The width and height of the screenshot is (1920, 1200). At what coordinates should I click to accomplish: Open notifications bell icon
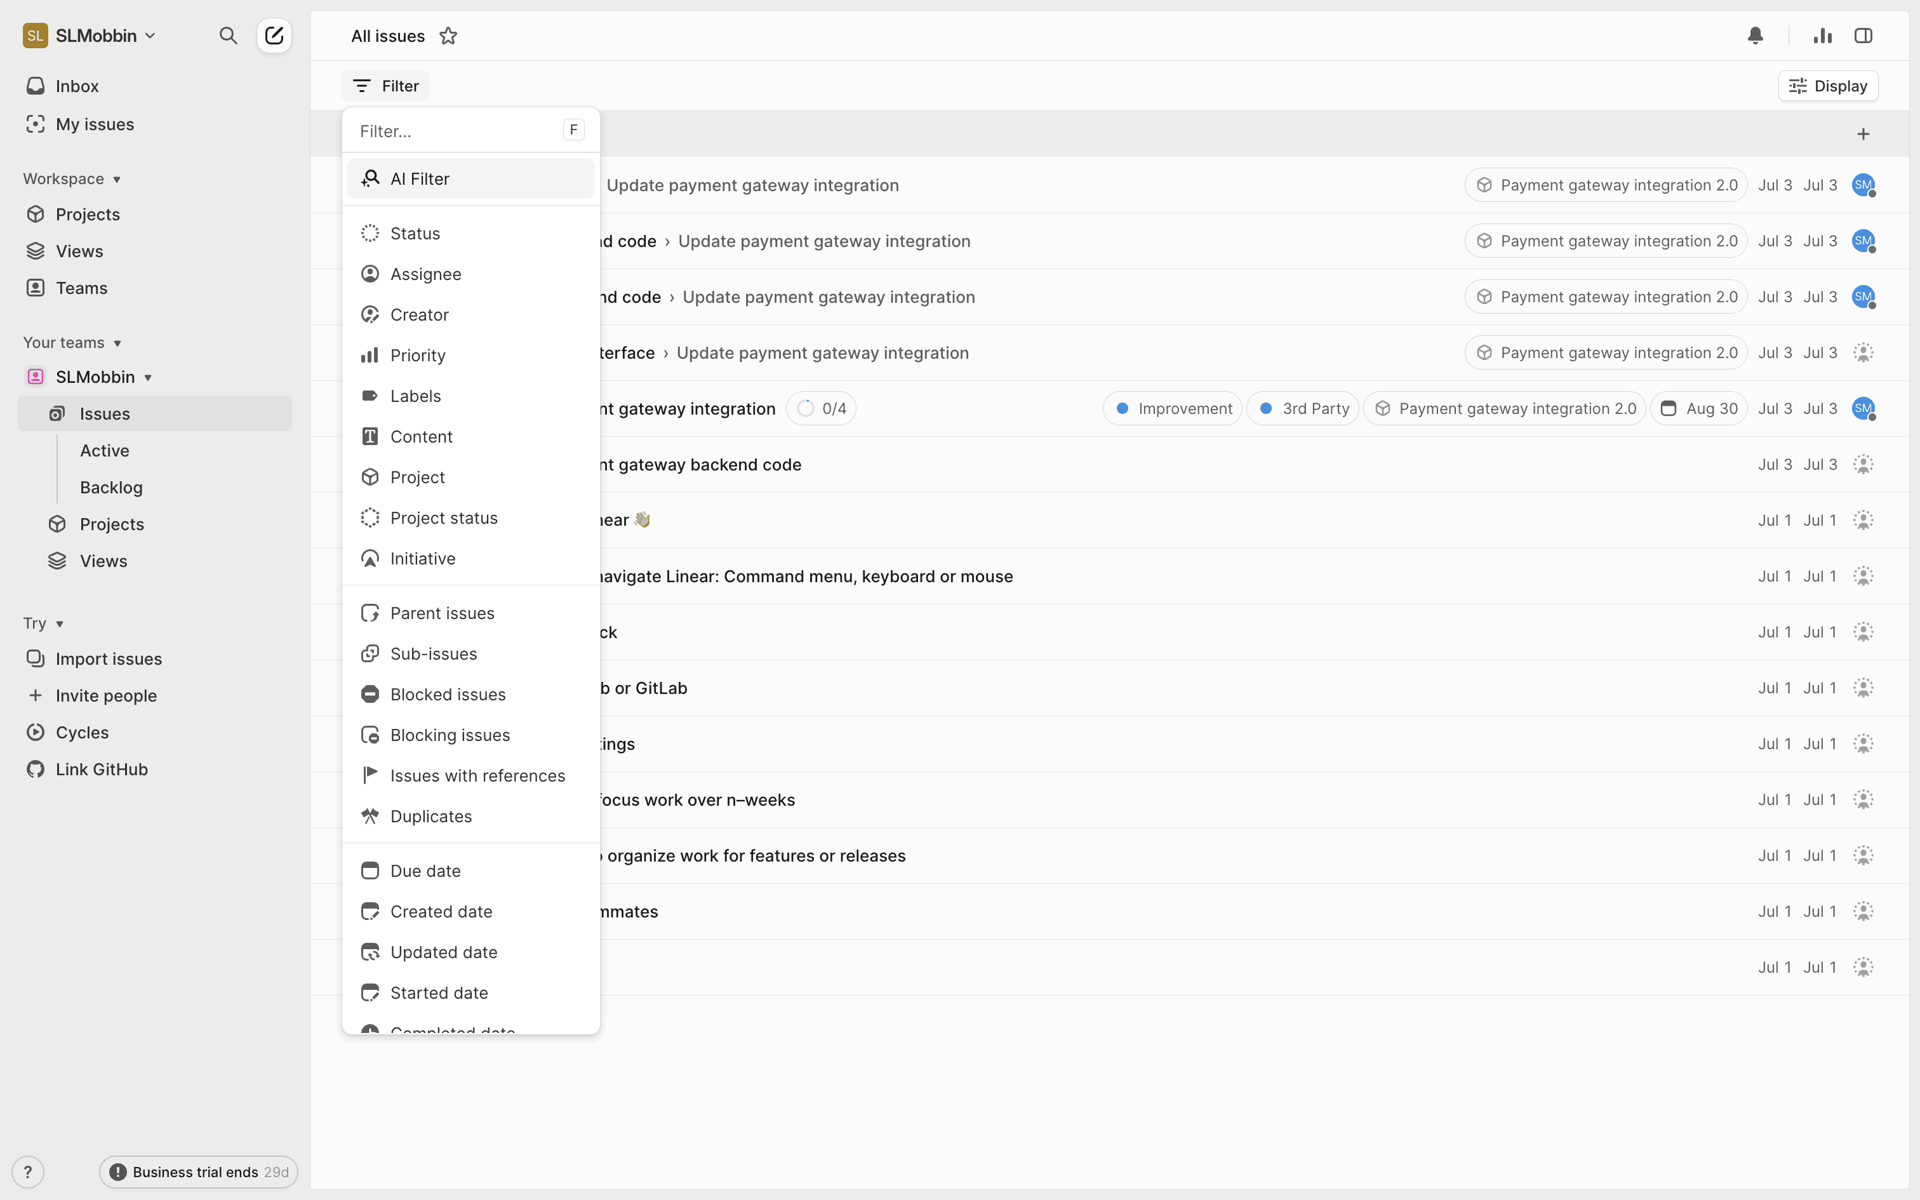(1755, 36)
